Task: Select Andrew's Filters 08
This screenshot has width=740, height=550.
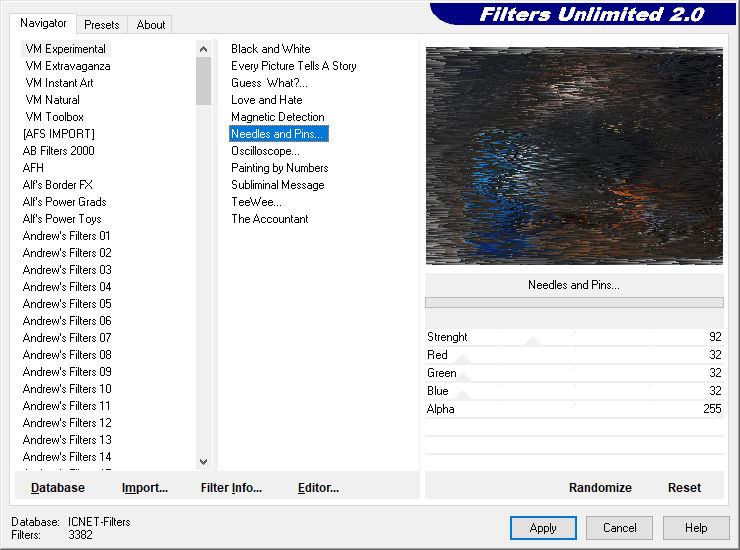Action: point(67,355)
